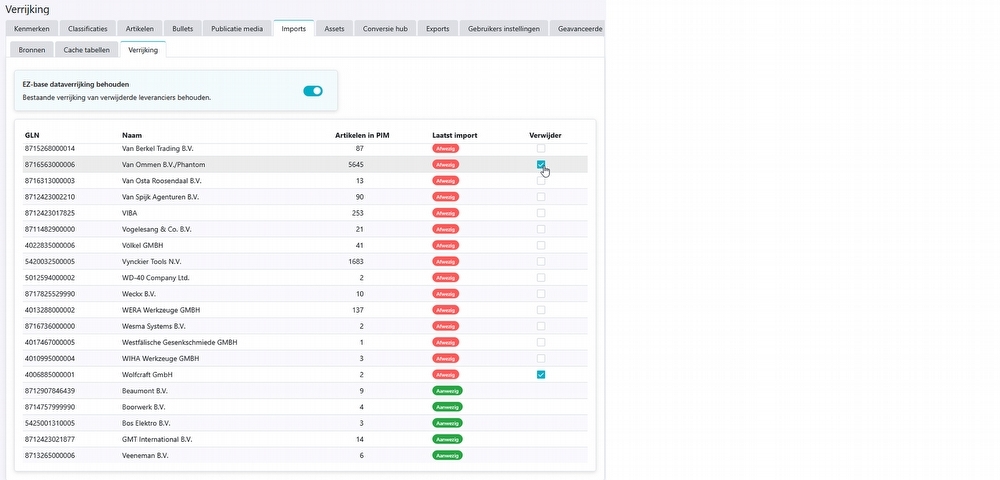Click the Aanwezig badge for Beaumont B.V.
1000x480 pixels.
[447, 391]
